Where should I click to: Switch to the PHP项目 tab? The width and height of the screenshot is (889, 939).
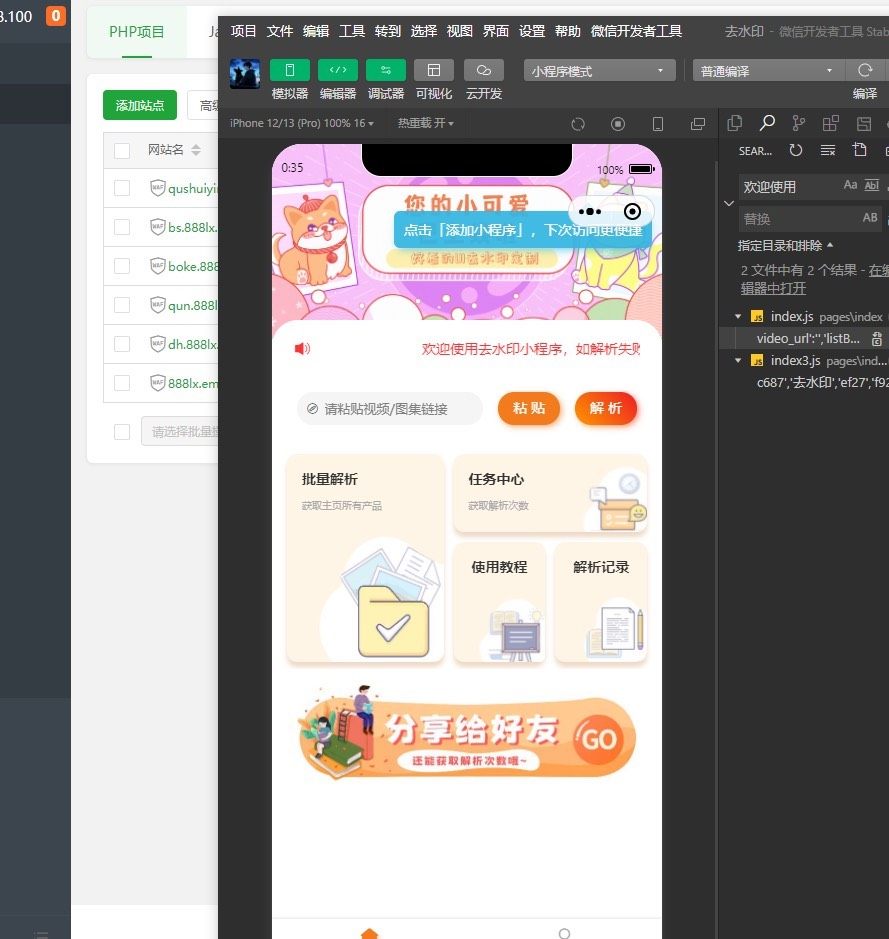coord(137,32)
